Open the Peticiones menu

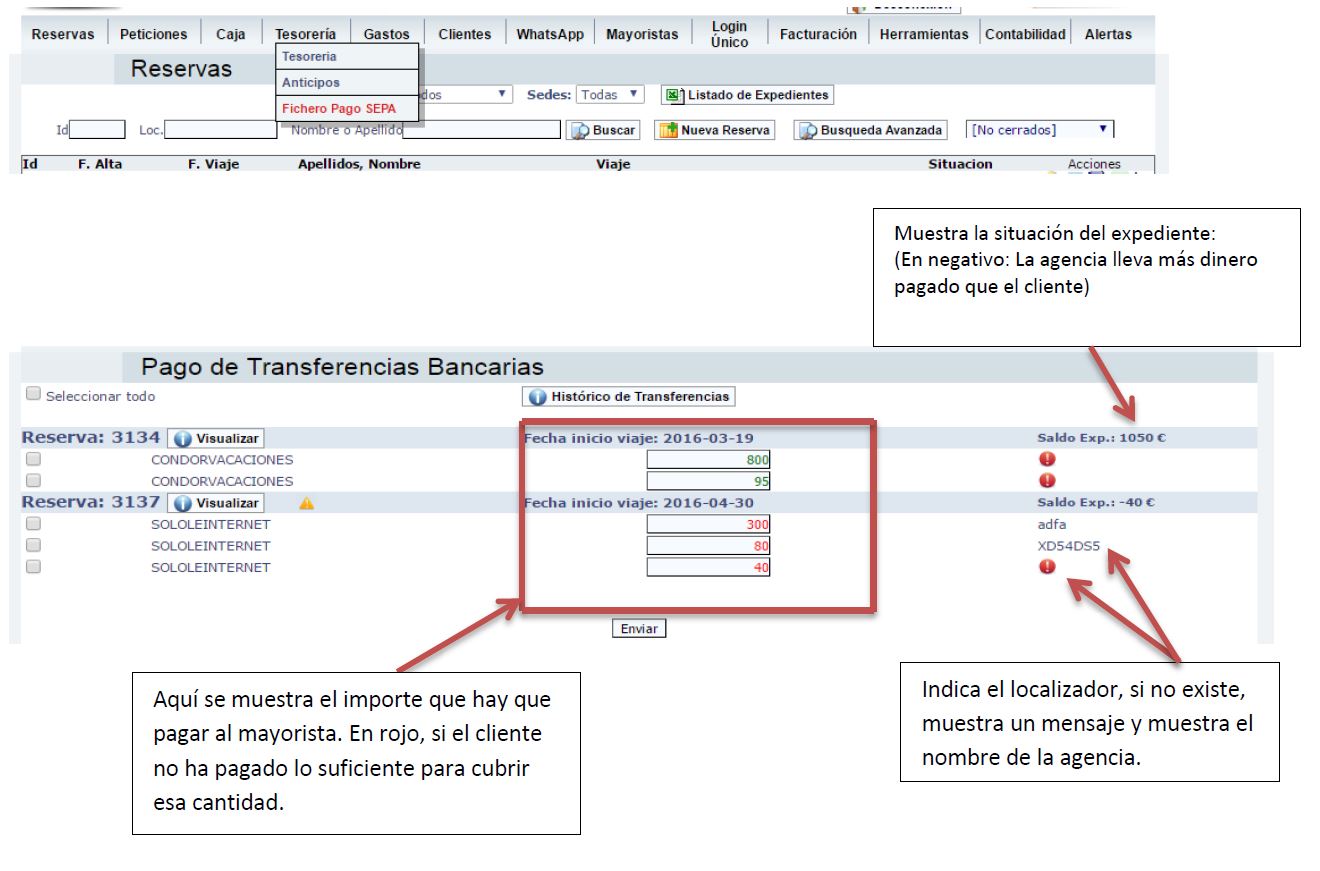[x=153, y=34]
